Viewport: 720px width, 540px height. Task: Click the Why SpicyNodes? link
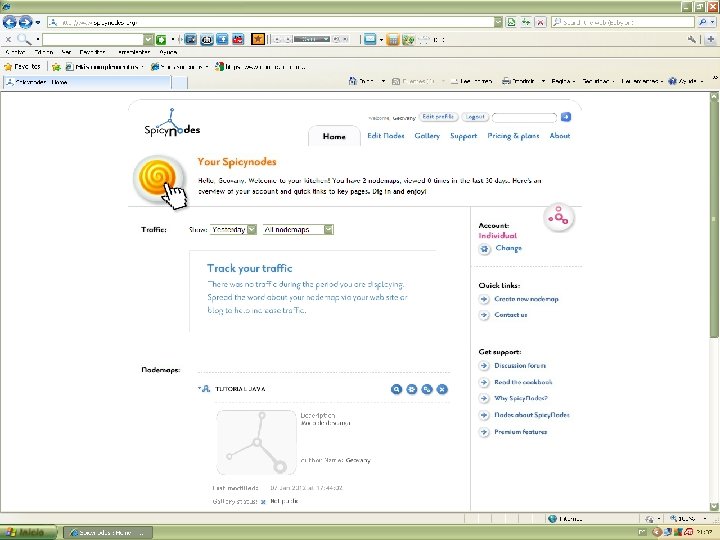pyautogui.click(x=521, y=399)
